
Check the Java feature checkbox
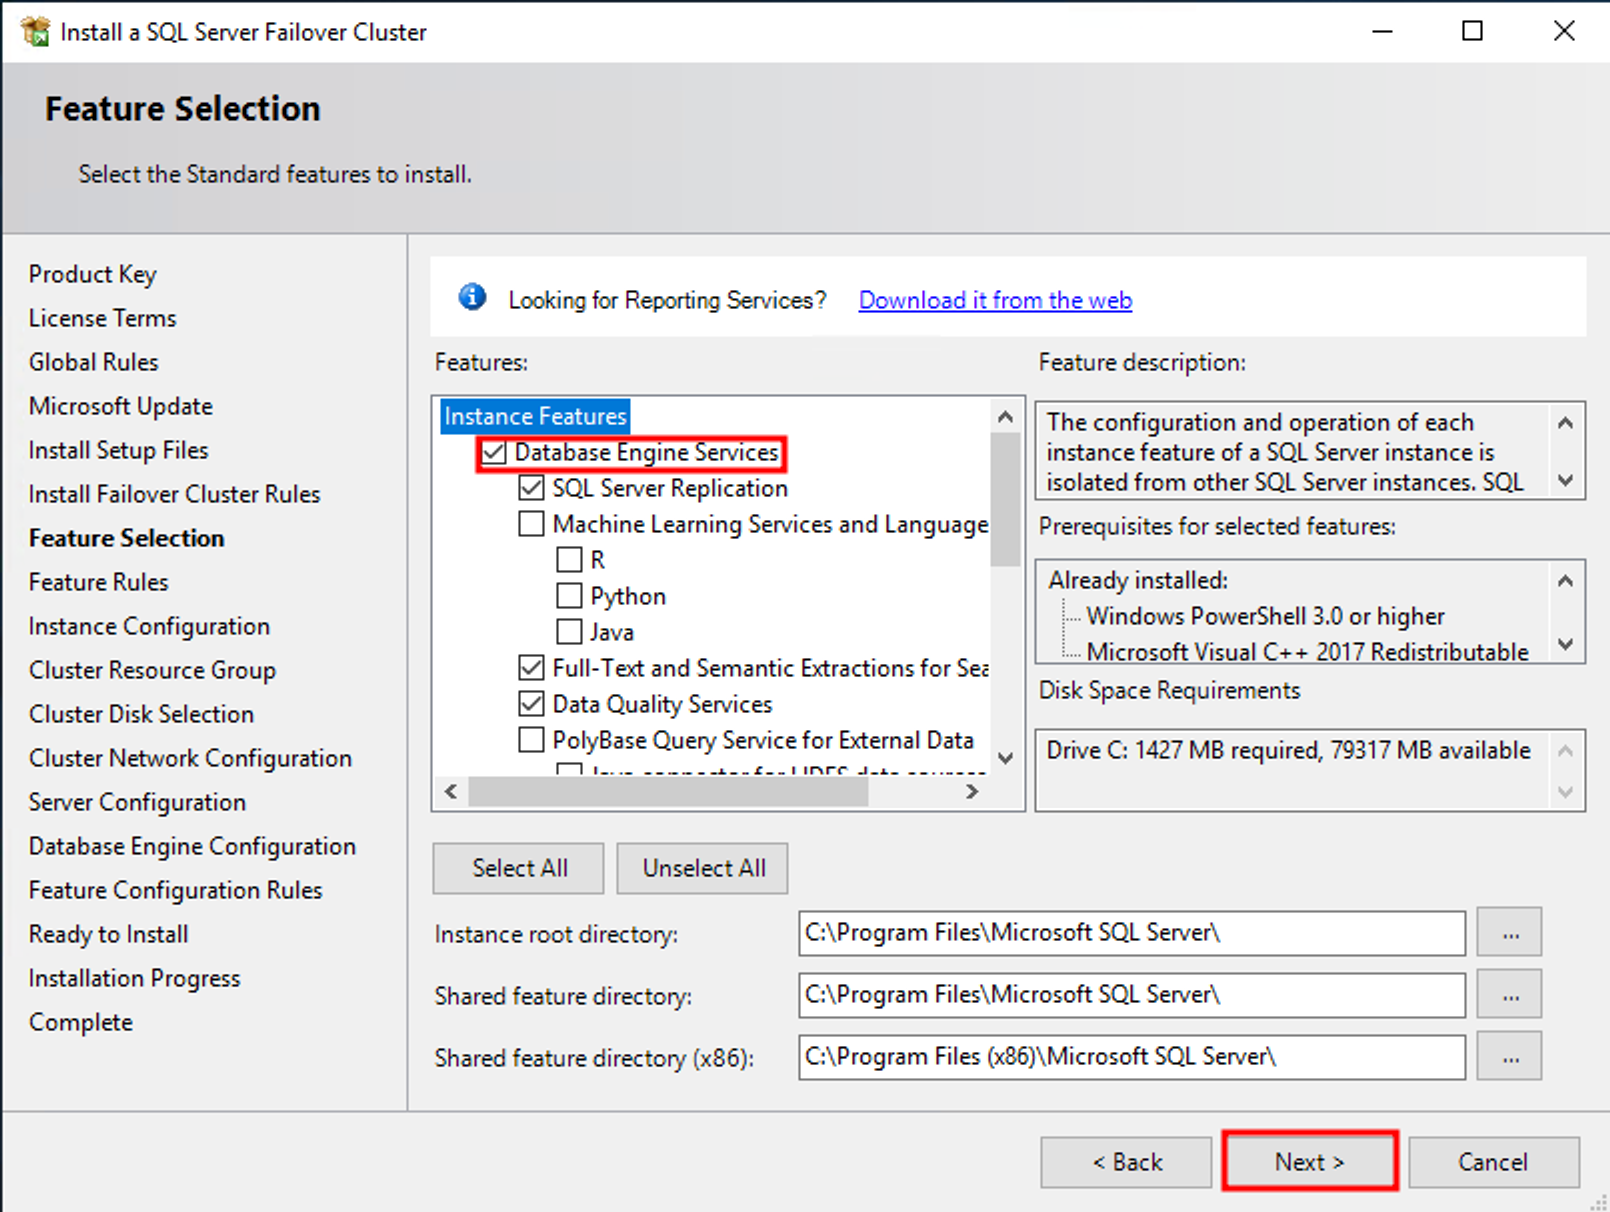(569, 632)
